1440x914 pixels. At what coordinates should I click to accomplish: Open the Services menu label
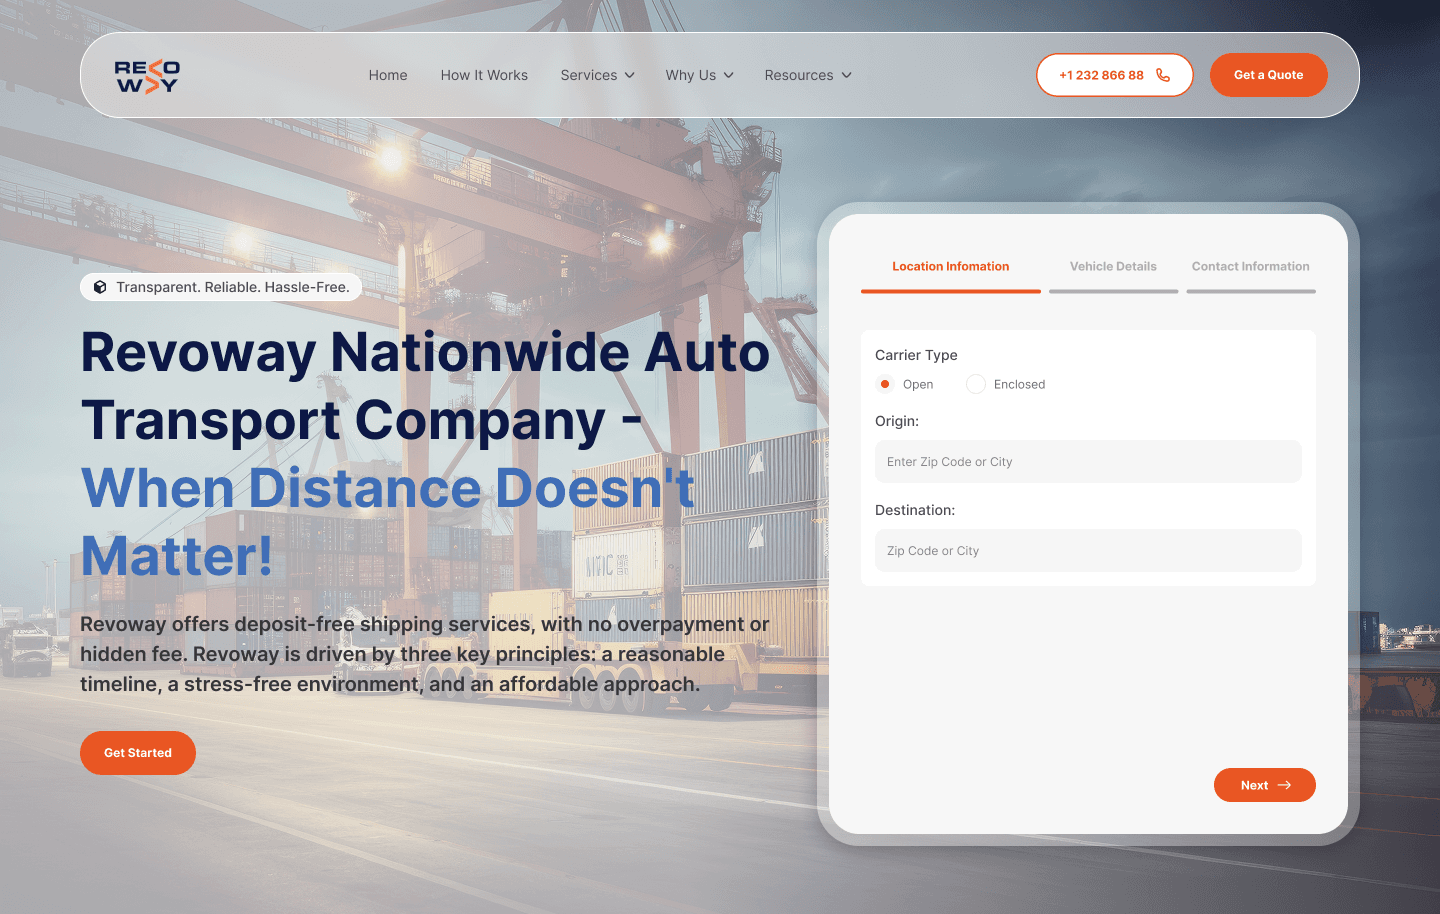click(x=589, y=75)
